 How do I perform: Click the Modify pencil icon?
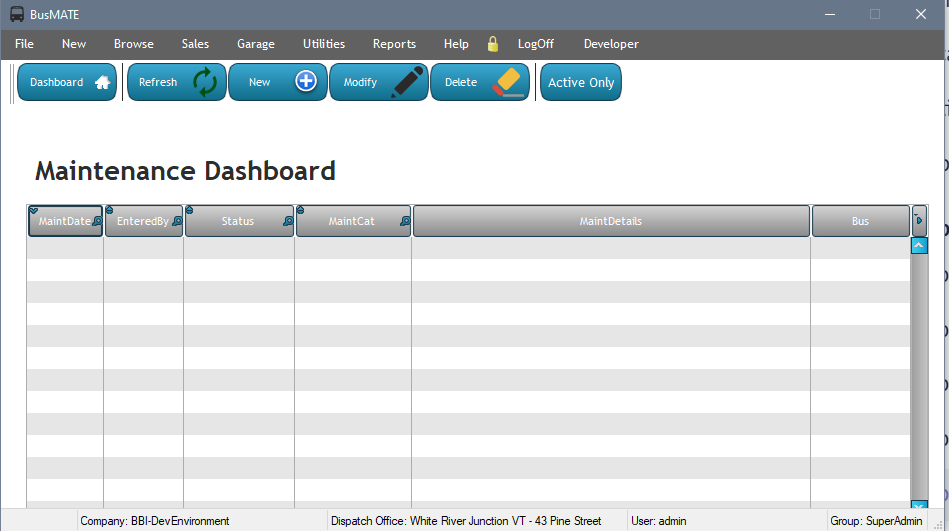[407, 82]
